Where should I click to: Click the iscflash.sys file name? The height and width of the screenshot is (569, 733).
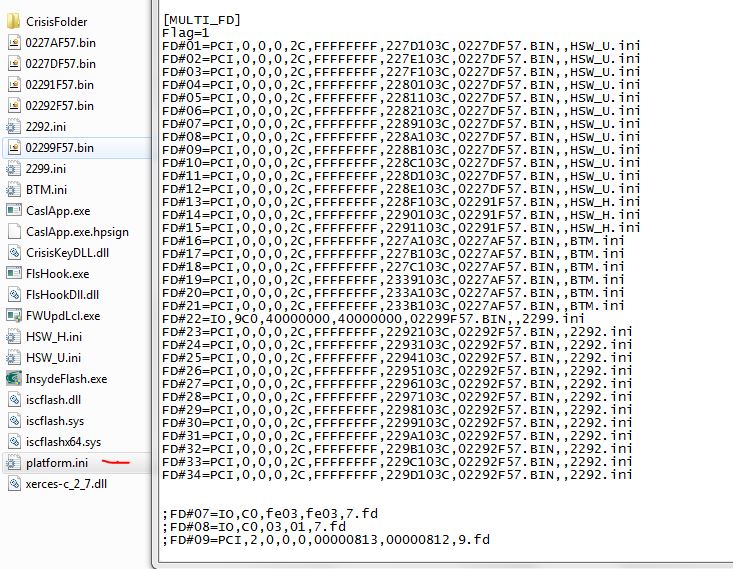(x=55, y=421)
